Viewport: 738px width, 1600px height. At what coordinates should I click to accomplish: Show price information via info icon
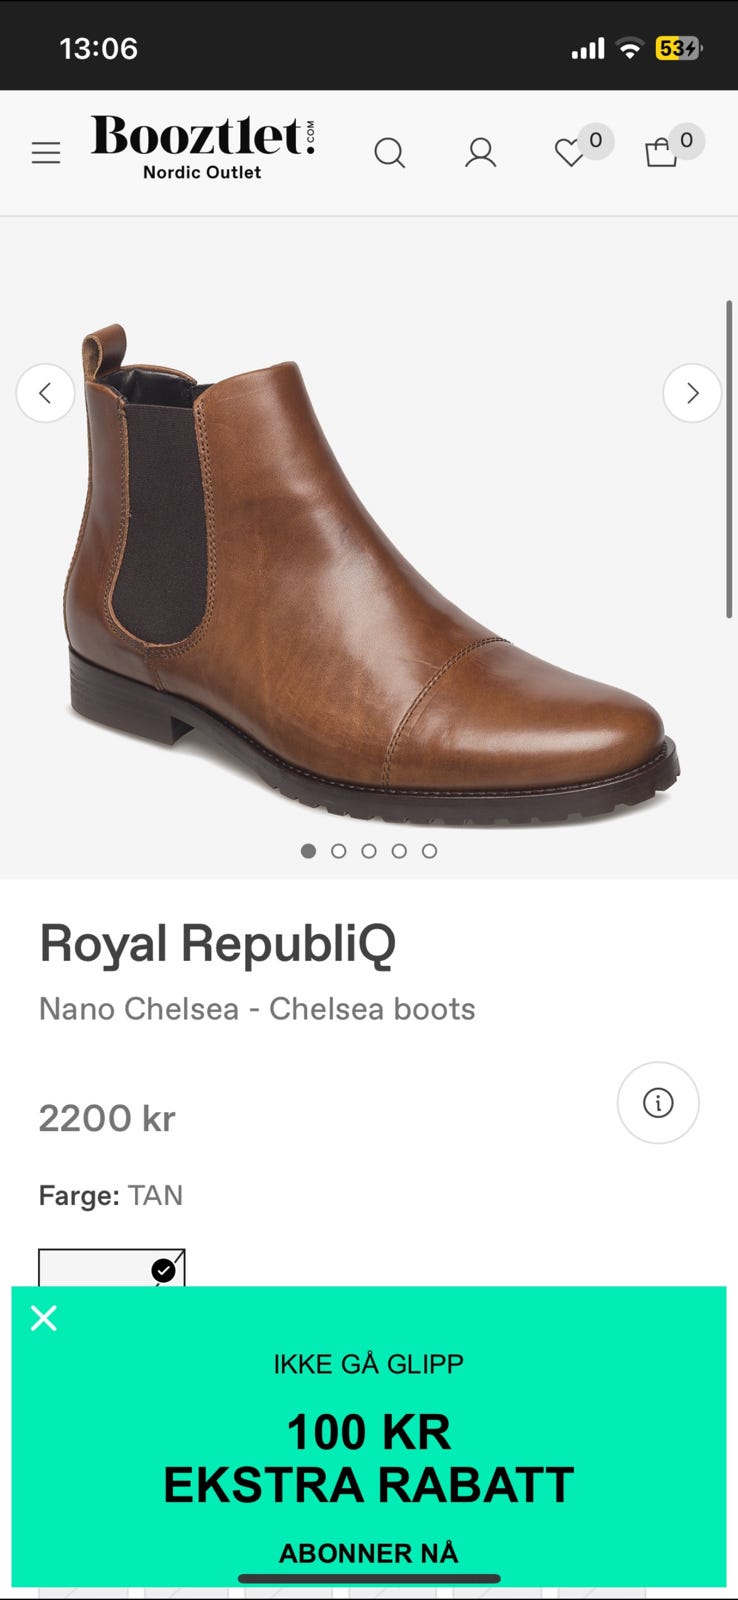pos(658,1103)
